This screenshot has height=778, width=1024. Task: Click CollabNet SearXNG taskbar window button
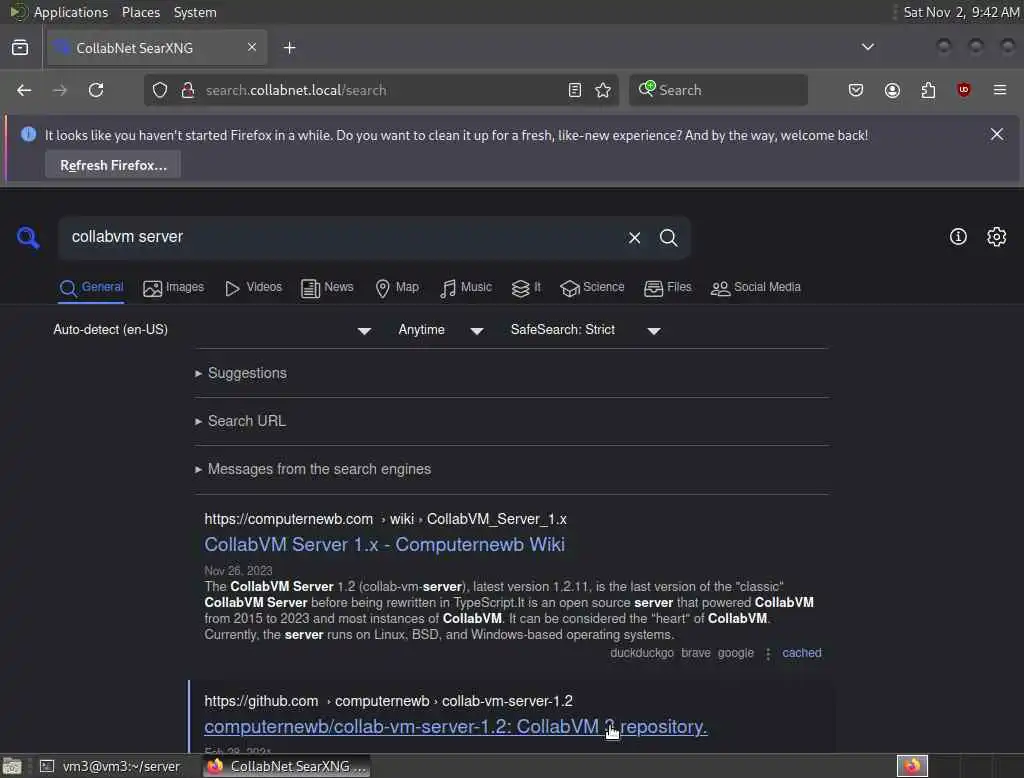click(287, 766)
